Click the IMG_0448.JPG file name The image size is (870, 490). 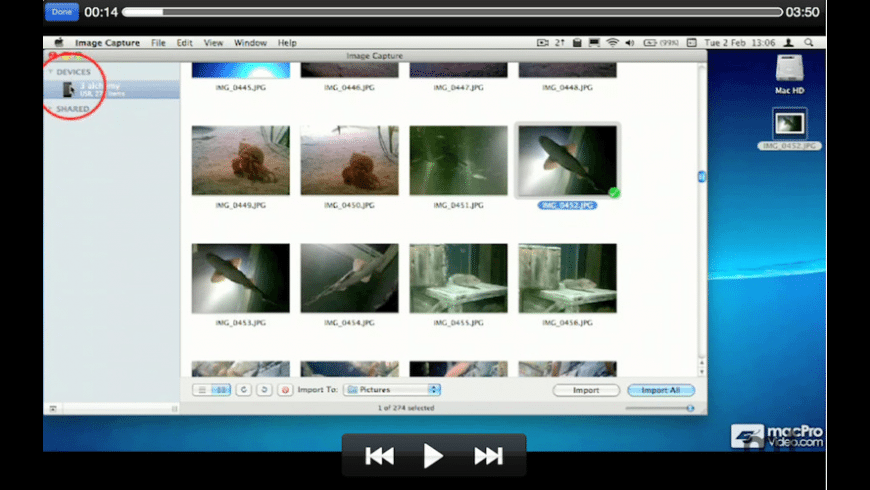click(567, 88)
